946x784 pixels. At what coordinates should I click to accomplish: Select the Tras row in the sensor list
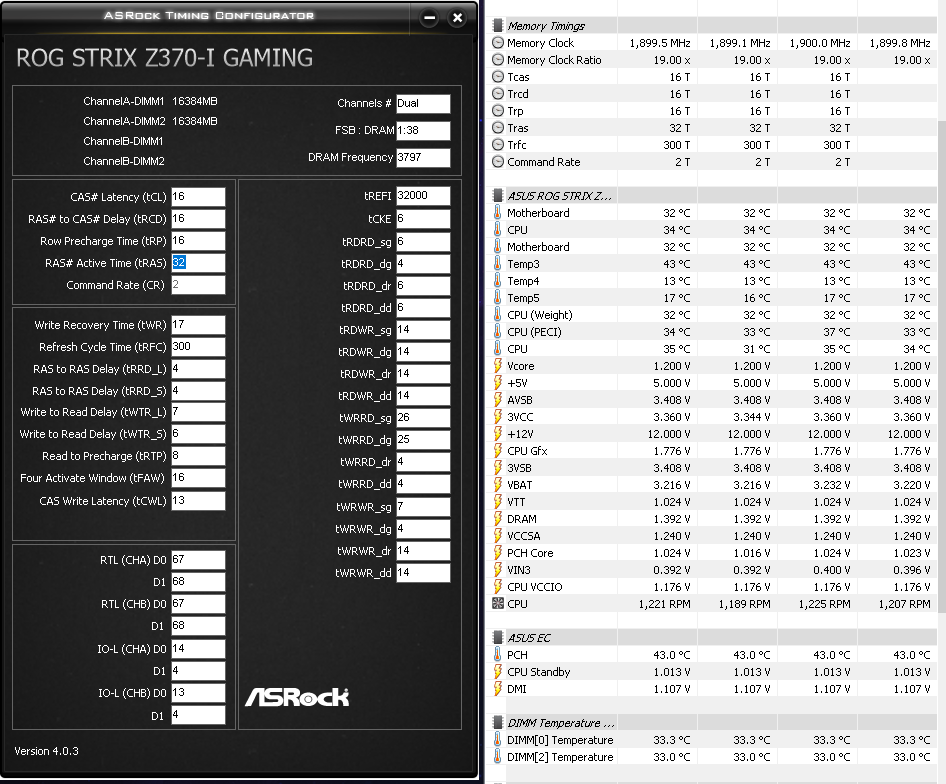click(x=712, y=128)
